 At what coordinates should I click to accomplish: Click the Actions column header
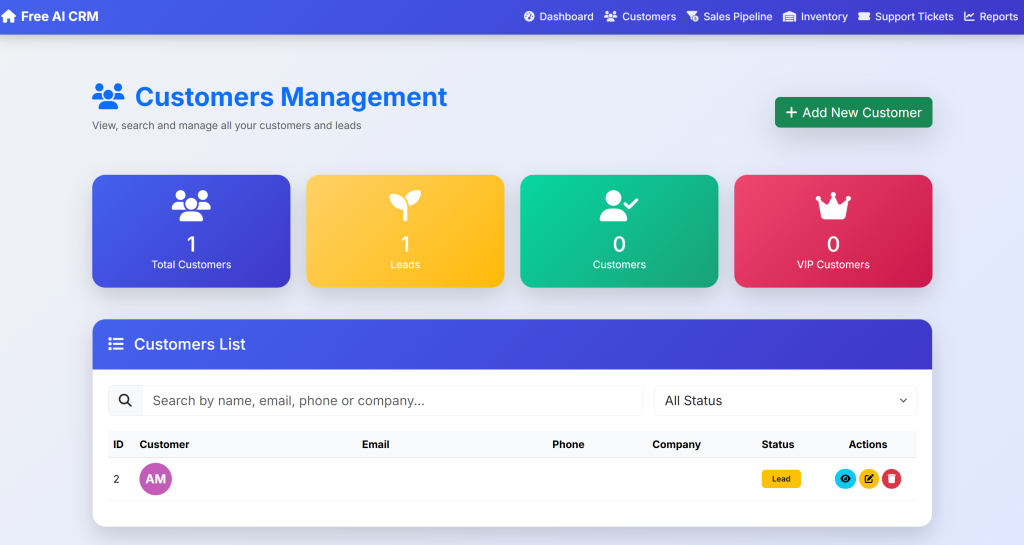coord(868,444)
